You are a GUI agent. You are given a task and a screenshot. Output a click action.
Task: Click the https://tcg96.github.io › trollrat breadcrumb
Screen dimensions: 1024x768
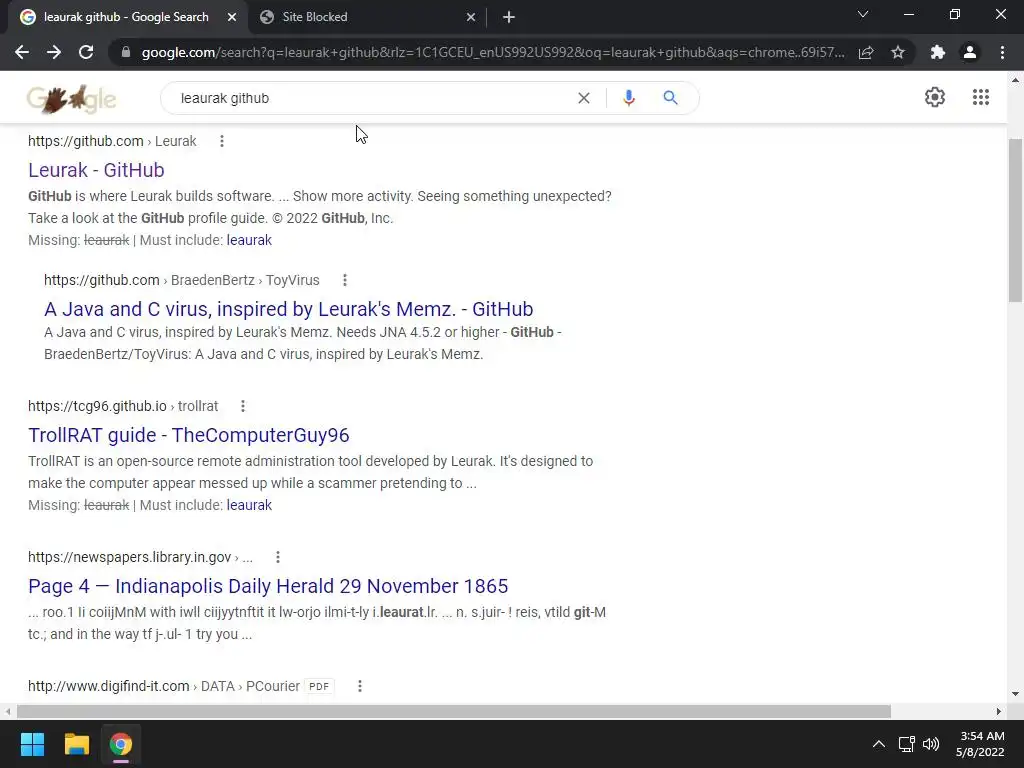[x=123, y=406]
